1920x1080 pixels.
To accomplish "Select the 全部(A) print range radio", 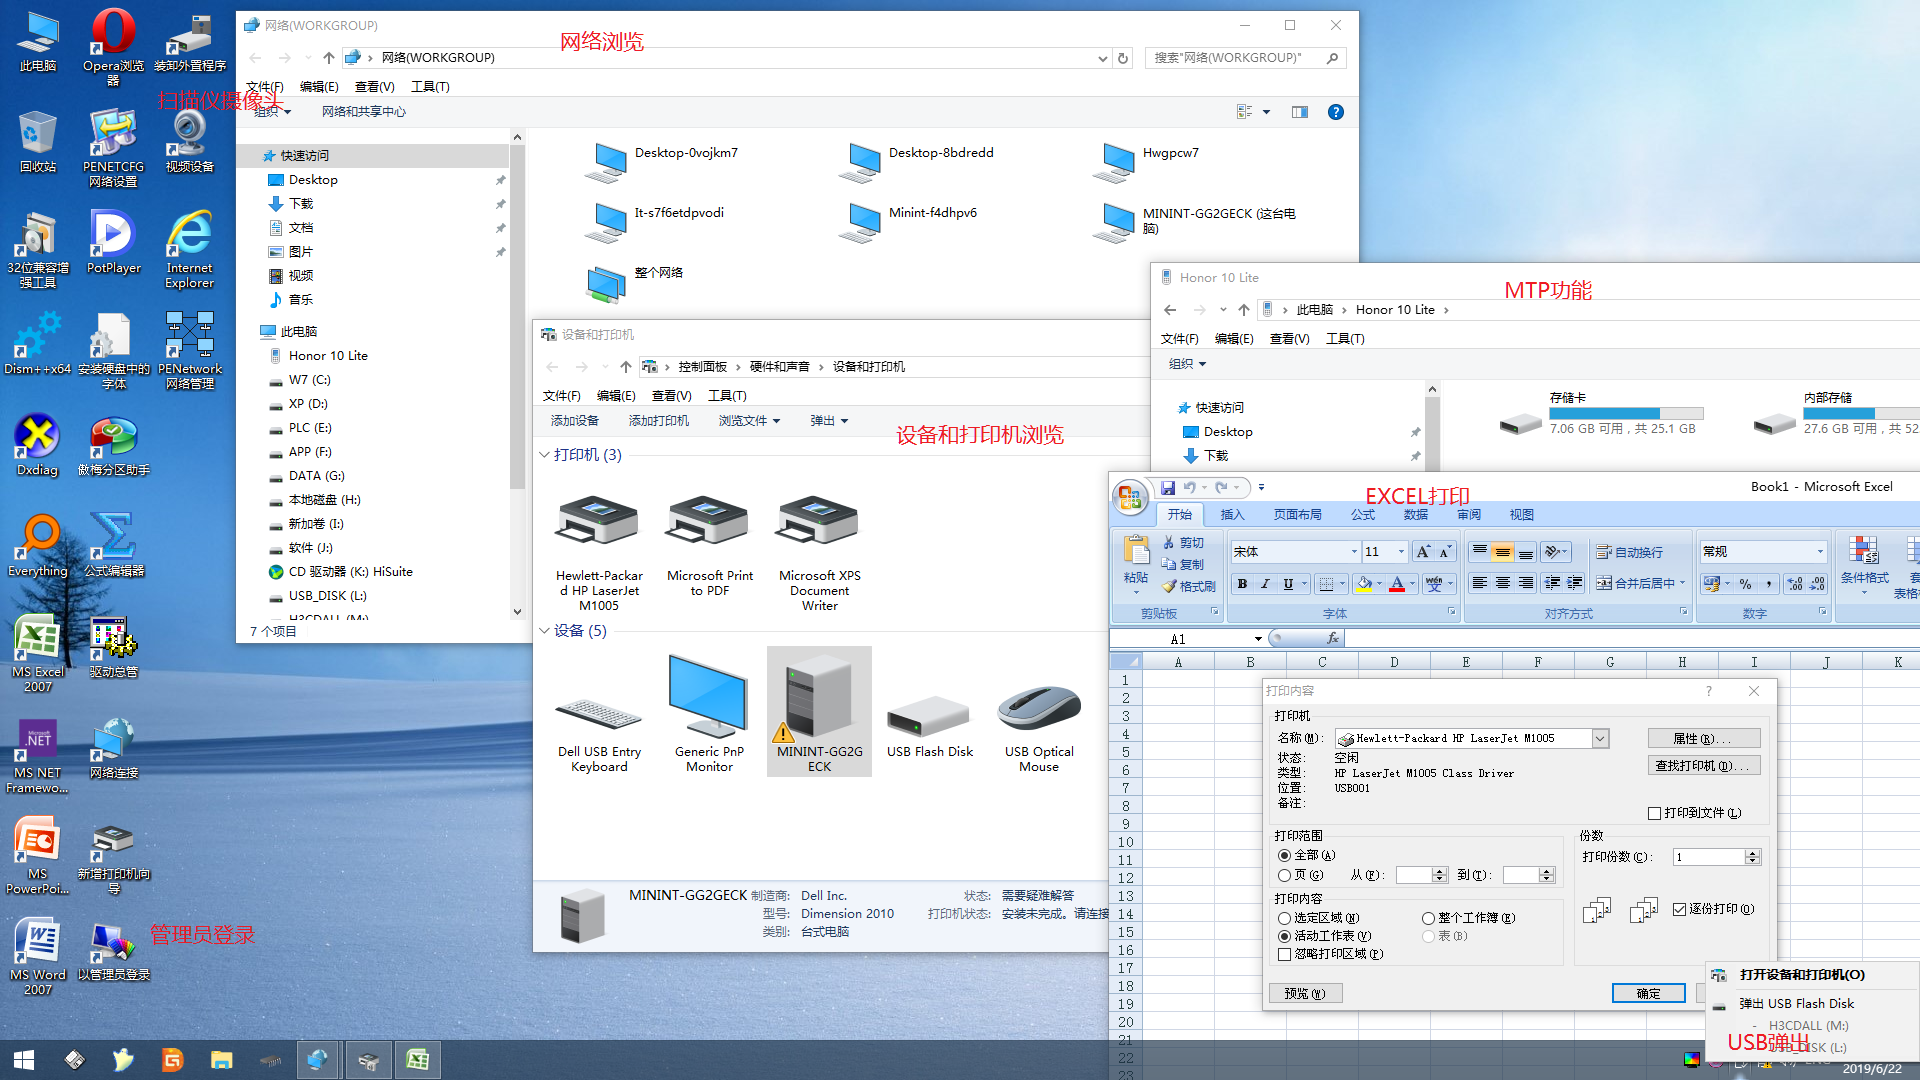I will coord(1285,856).
